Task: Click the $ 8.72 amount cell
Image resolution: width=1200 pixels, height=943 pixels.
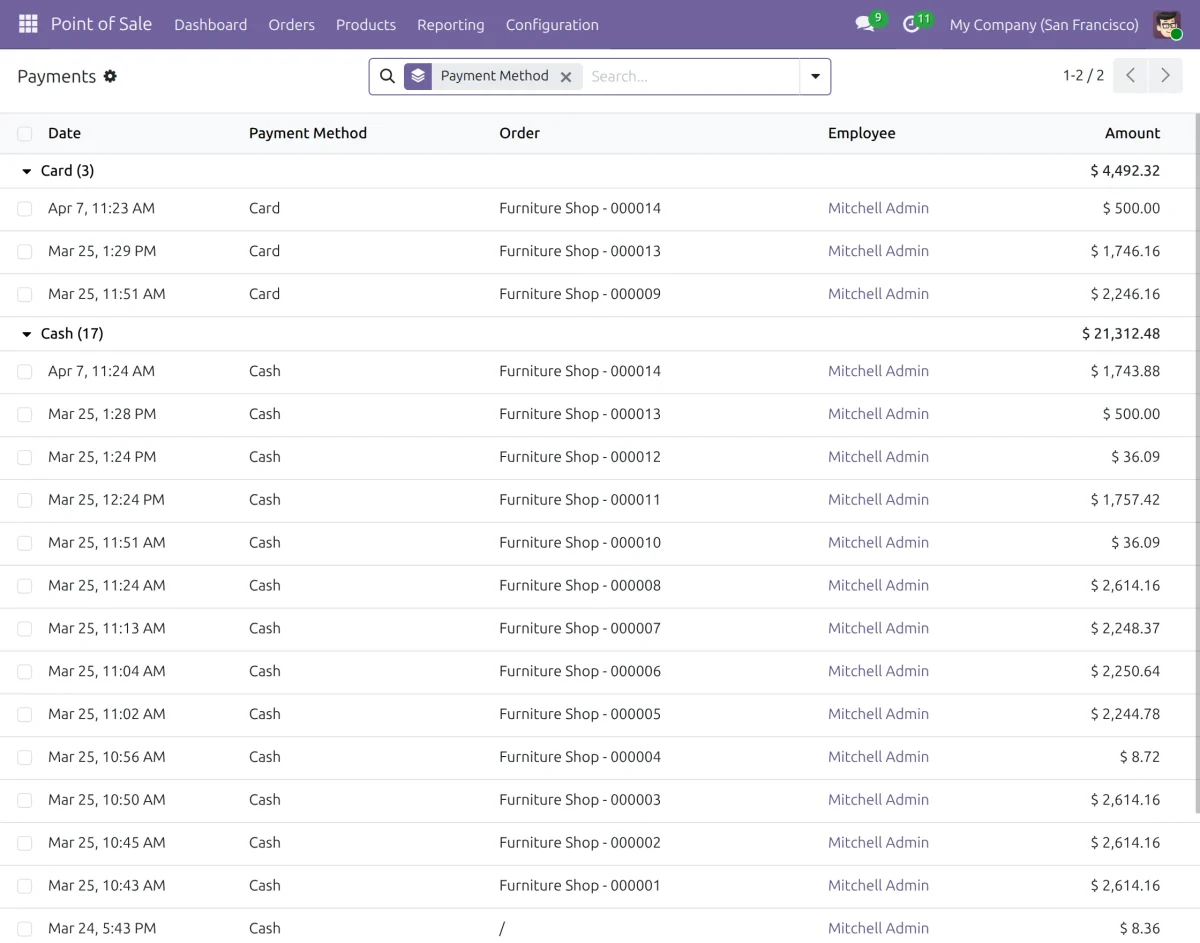Action: 1140,757
